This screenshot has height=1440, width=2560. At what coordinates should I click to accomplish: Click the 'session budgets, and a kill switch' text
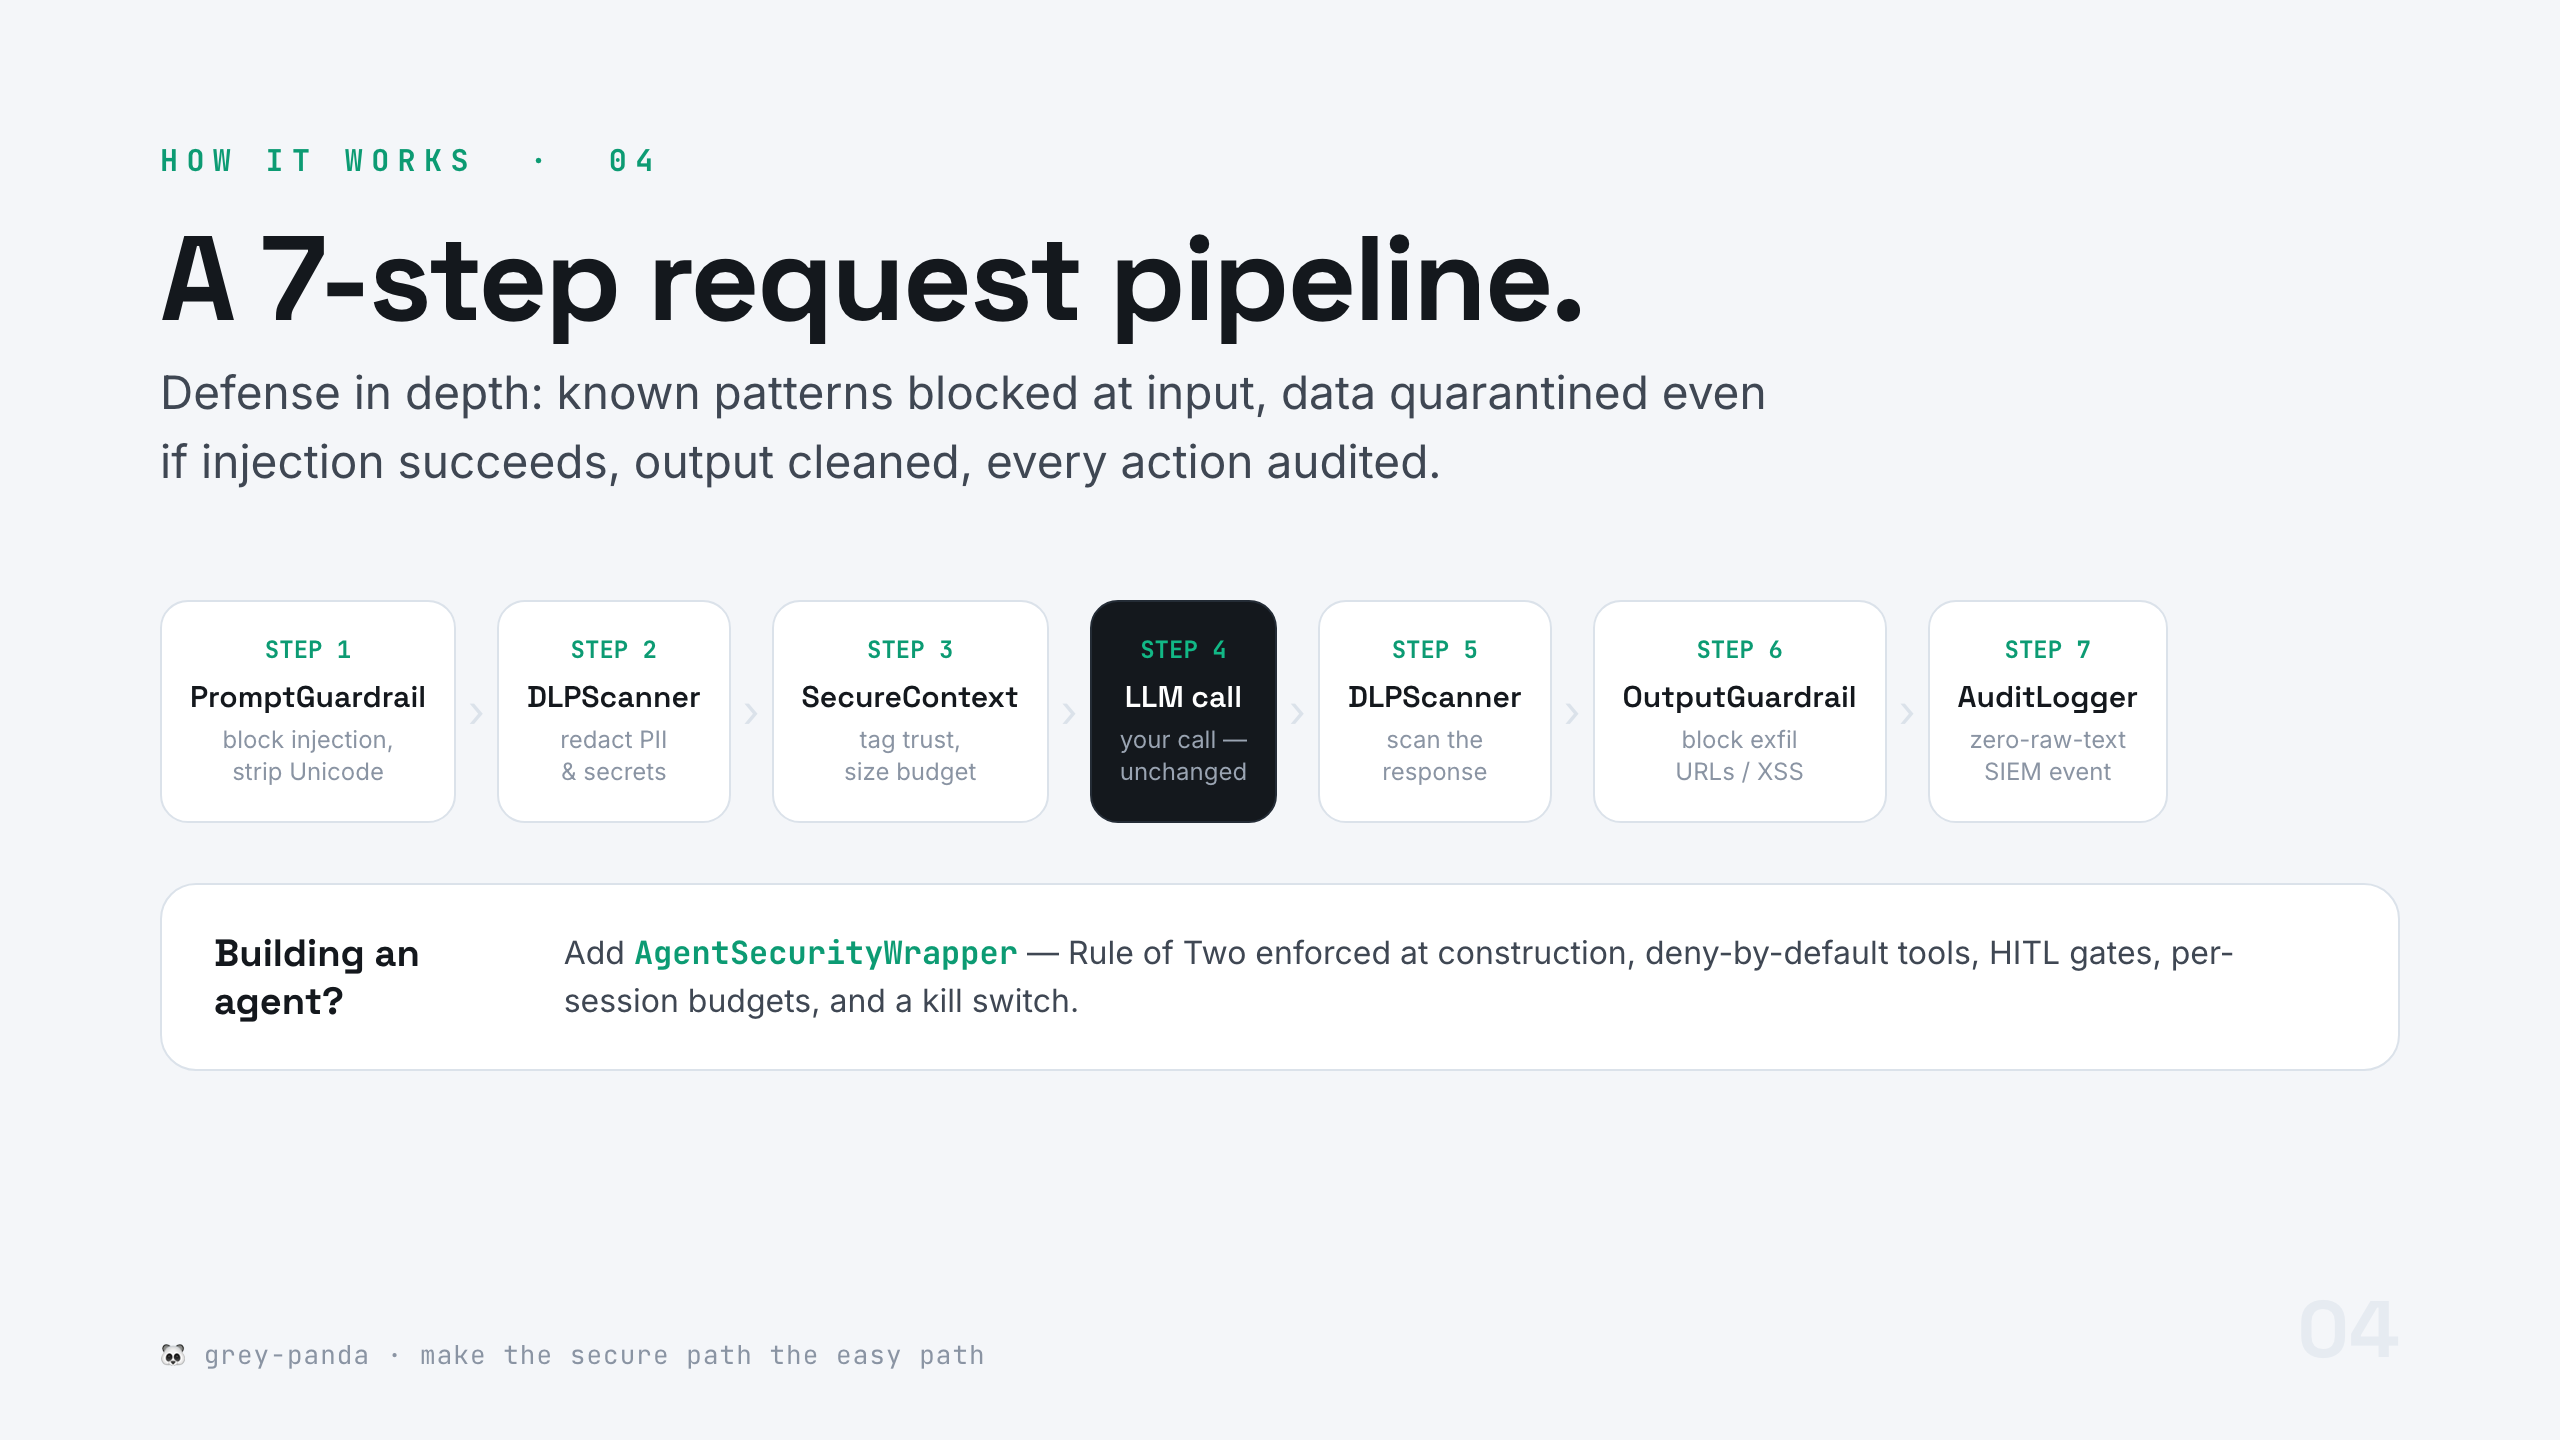click(821, 1001)
